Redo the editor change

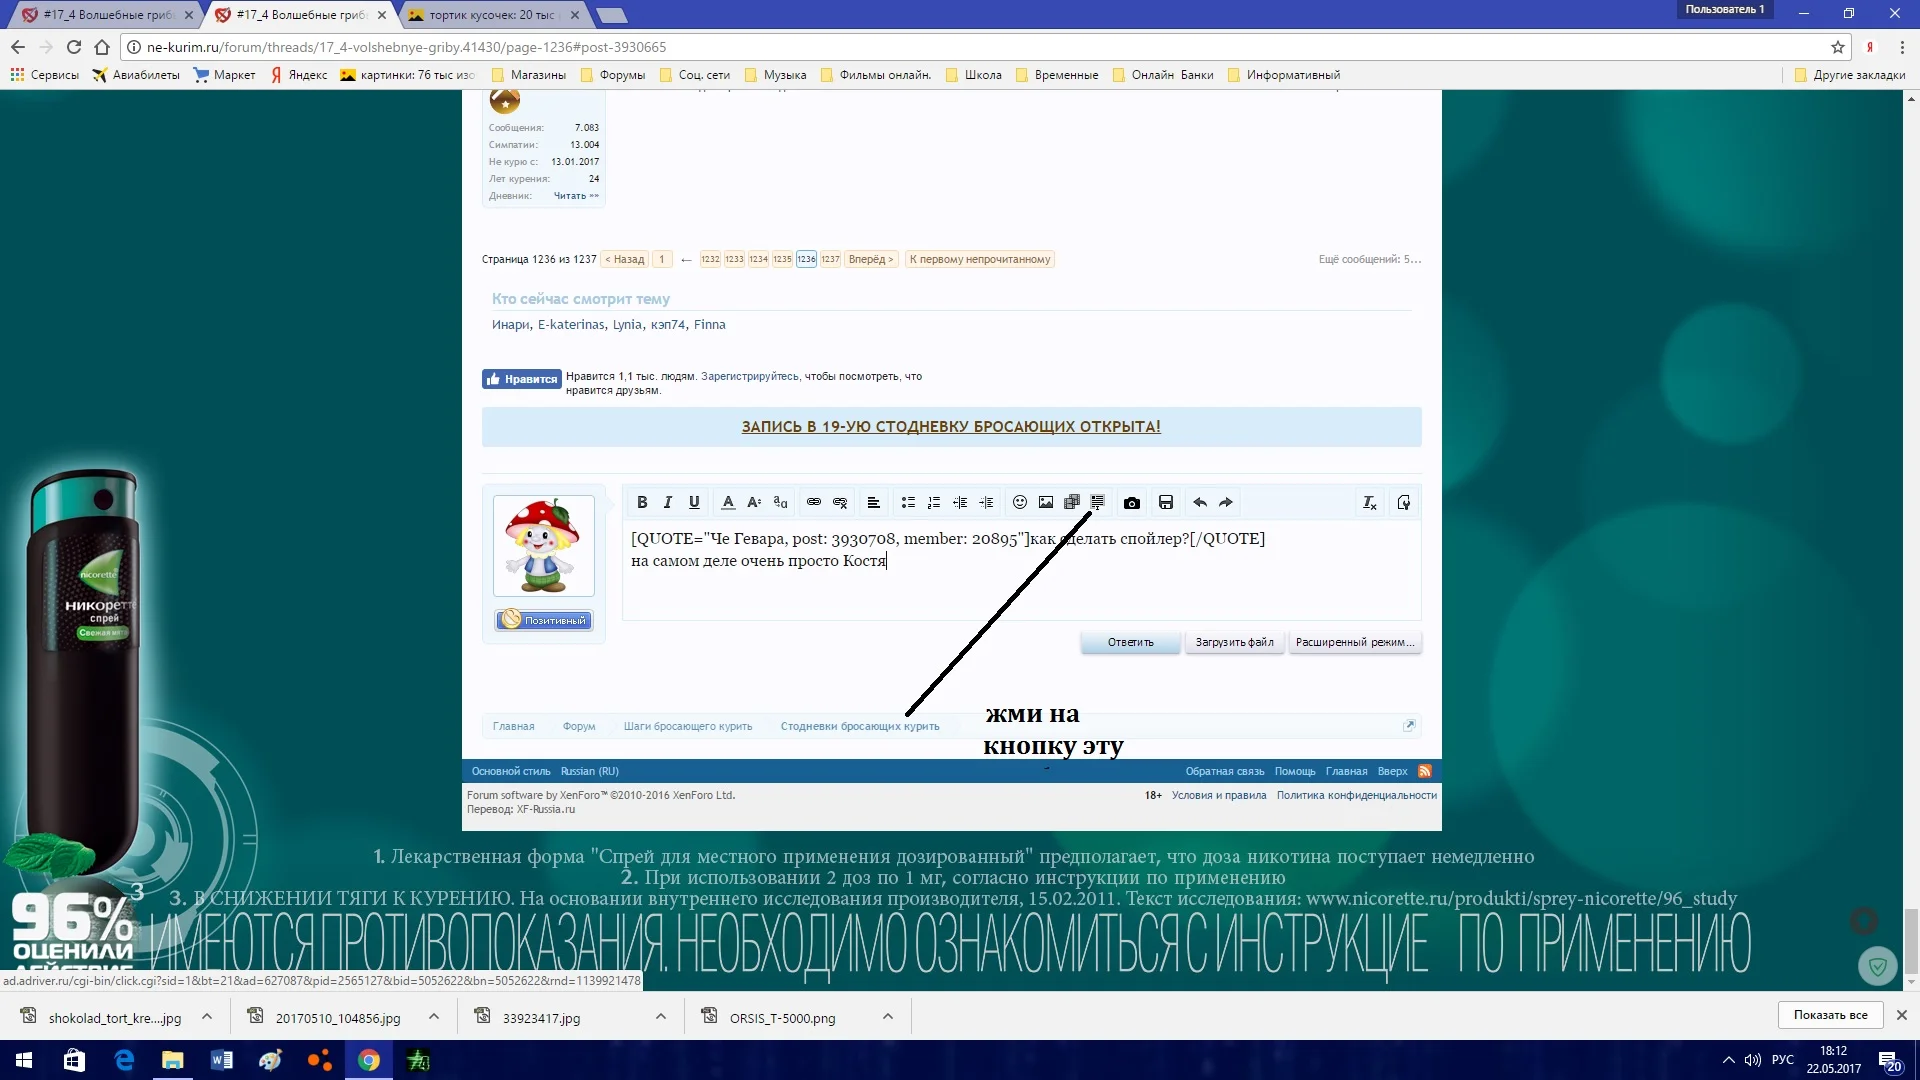[1225, 503]
